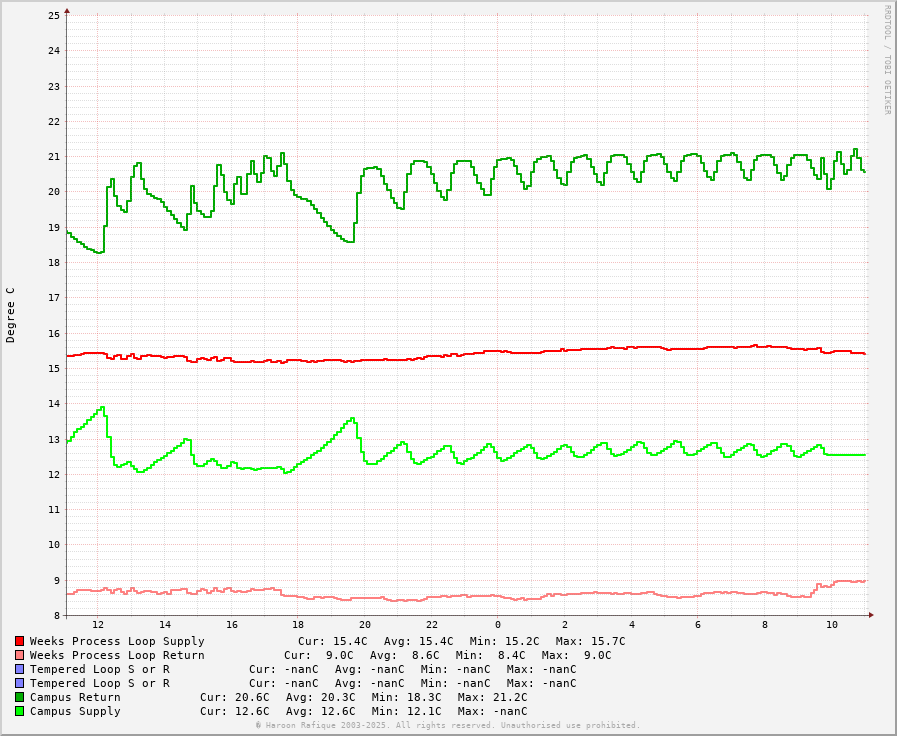Select the bright green Campus Supply swatch
Viewport: 897px width, 736px height.
19,711
